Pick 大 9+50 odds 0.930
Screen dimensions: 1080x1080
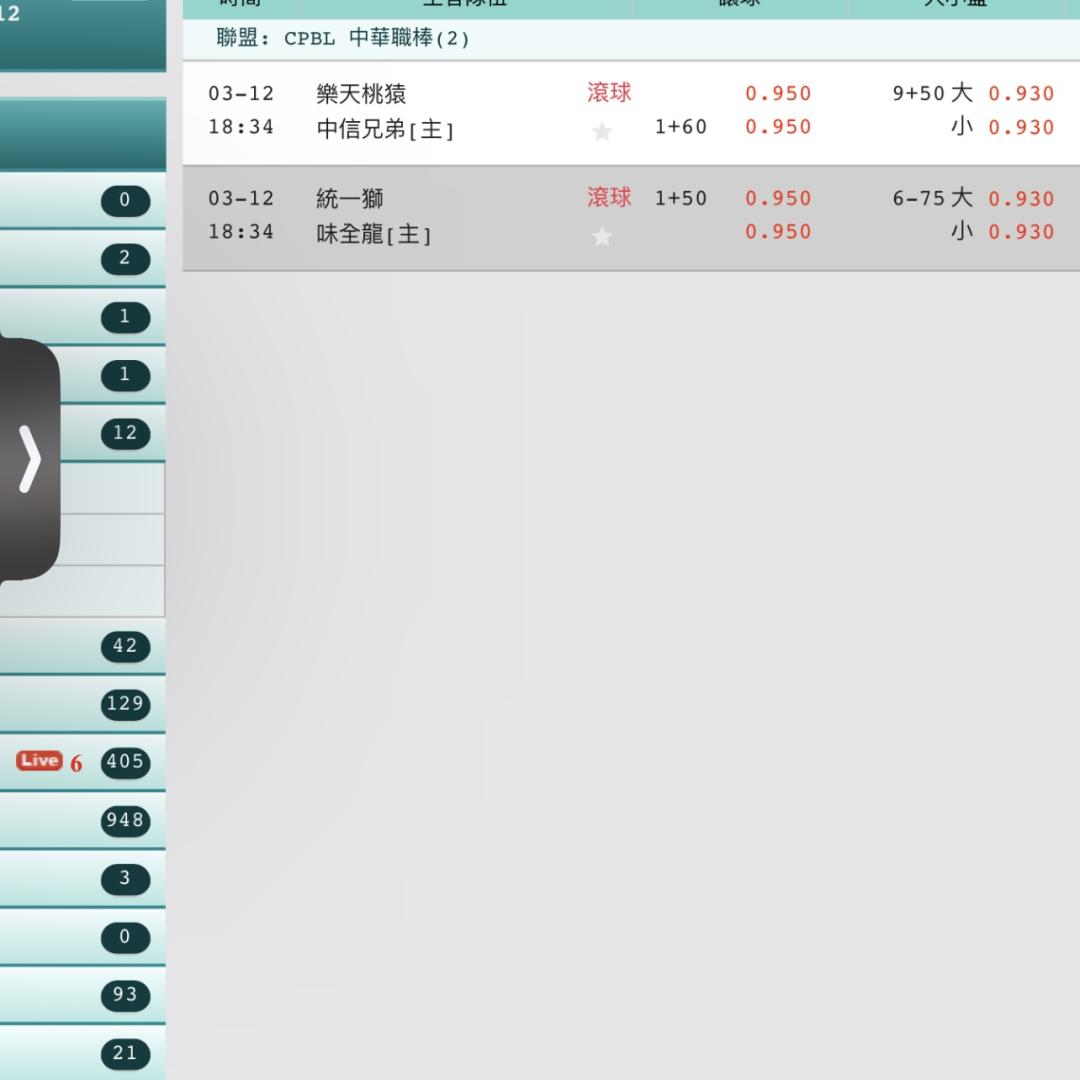coord(1021,93)
